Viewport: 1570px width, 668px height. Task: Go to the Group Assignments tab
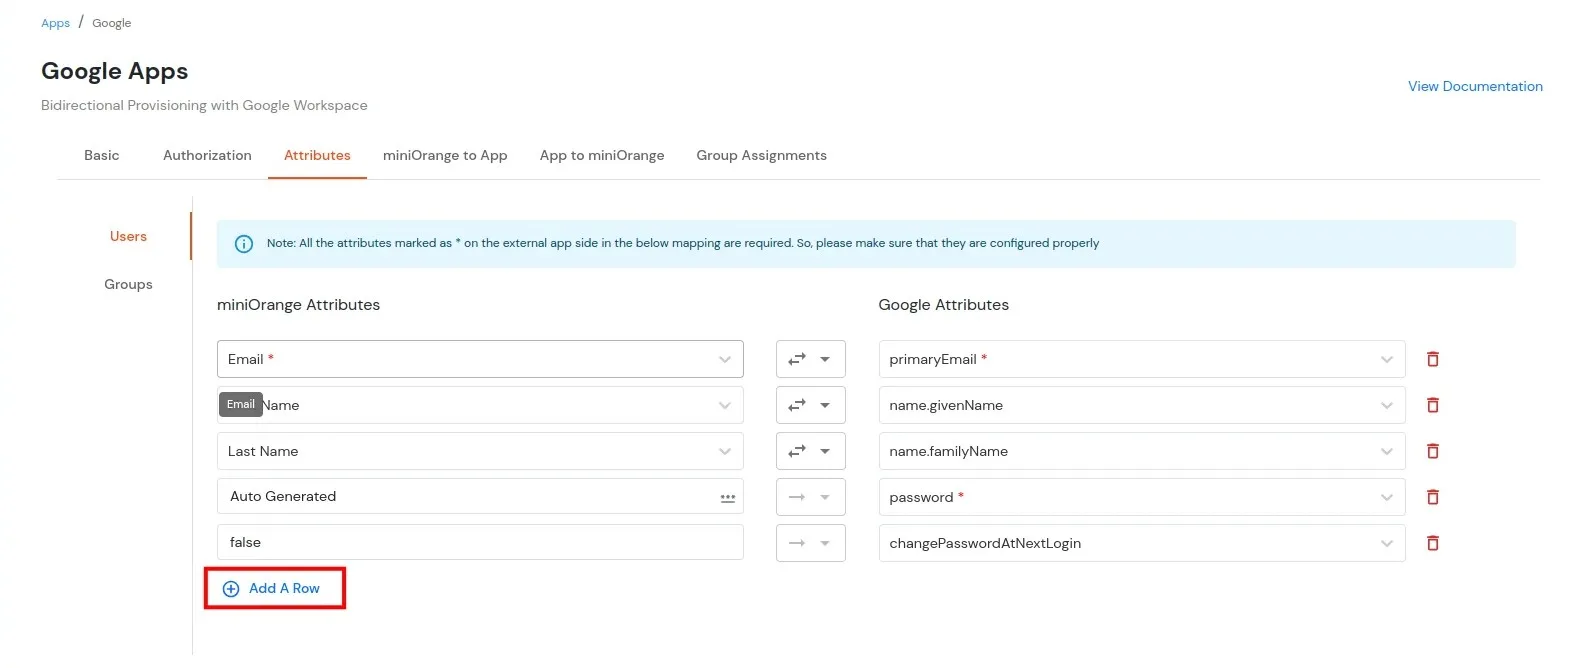[762, 155]
